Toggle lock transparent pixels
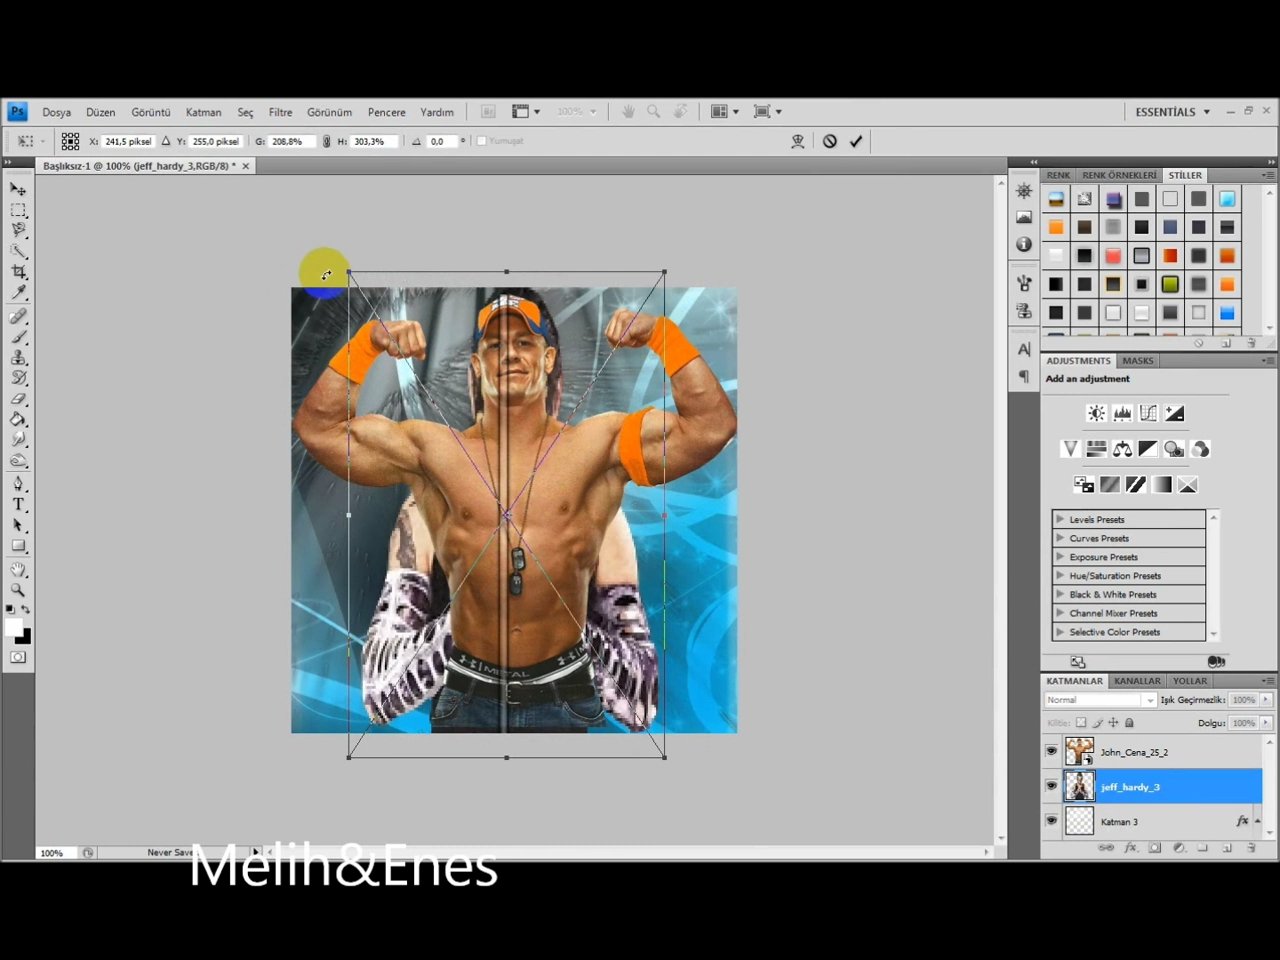 pos(1081,723)
